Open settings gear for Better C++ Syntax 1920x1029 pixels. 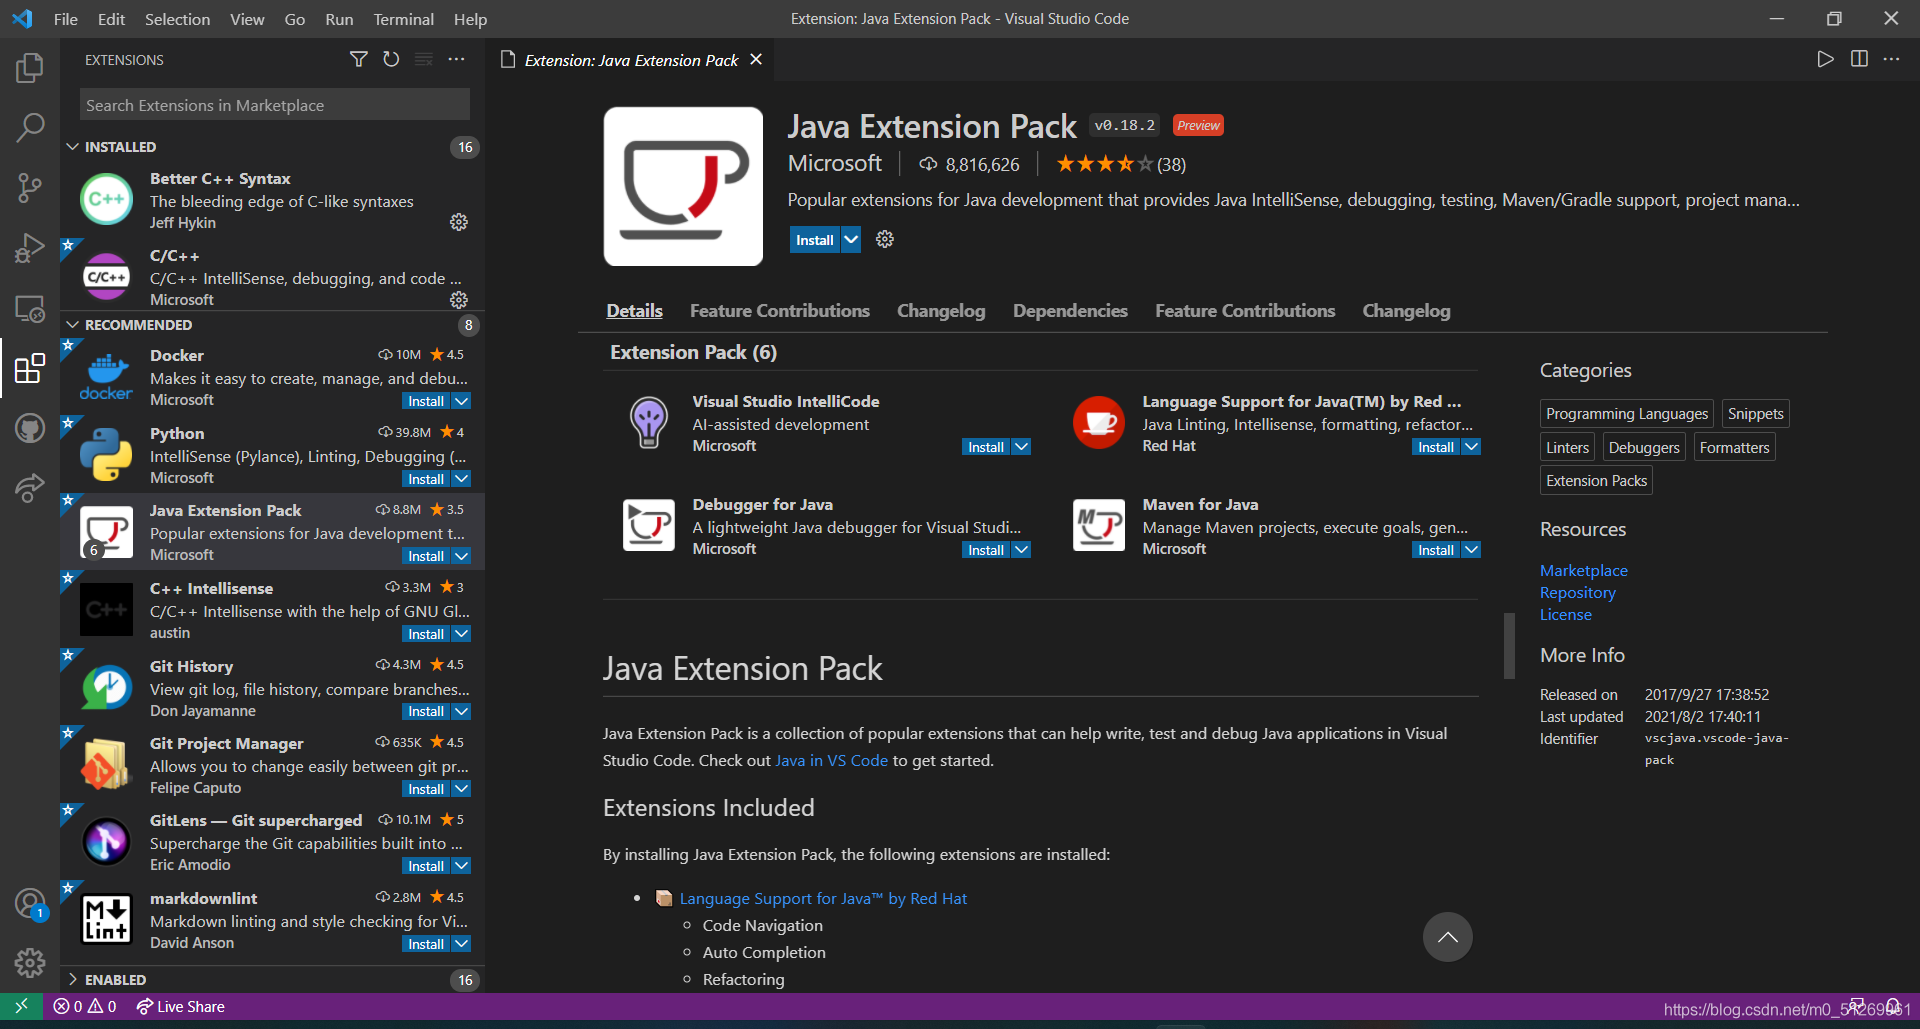(459, 222)
